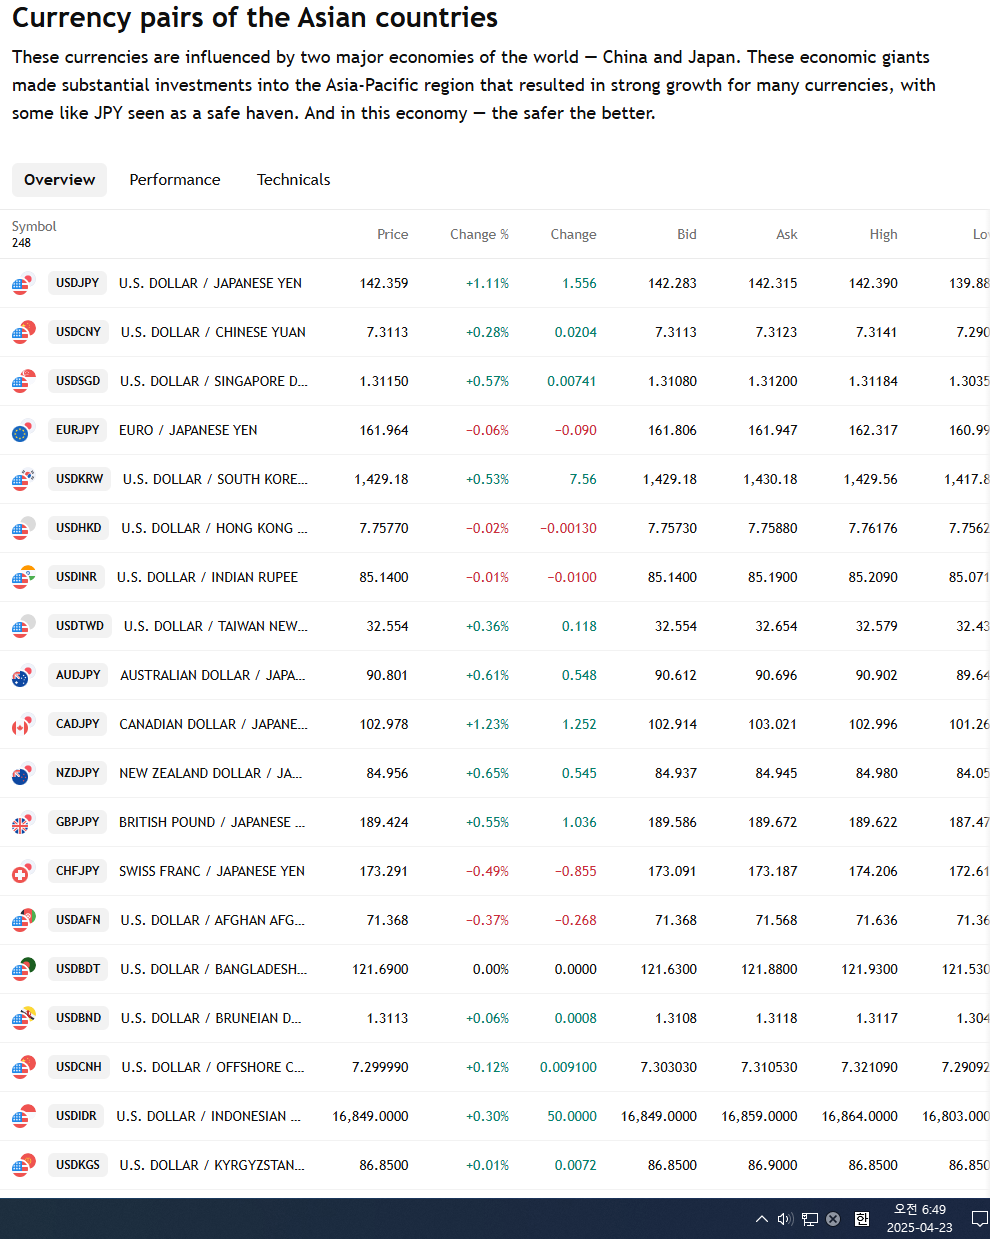Click the USDCNY flag pair icon
990x1239 pixels.
click(x=23, y=333)
